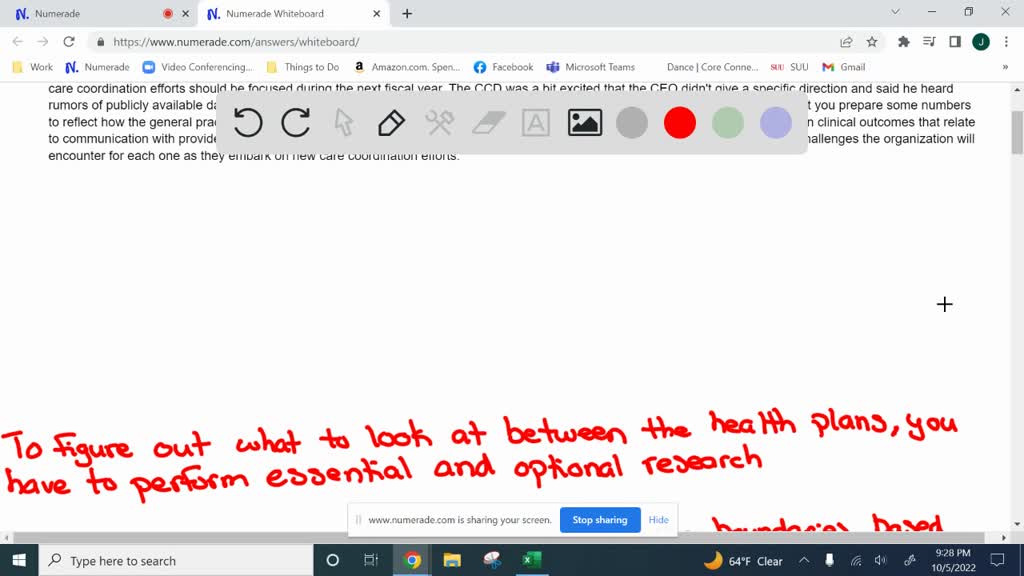
Task: Pick the red color swatch
Action: pyautogui.click(x=680, y=123)
